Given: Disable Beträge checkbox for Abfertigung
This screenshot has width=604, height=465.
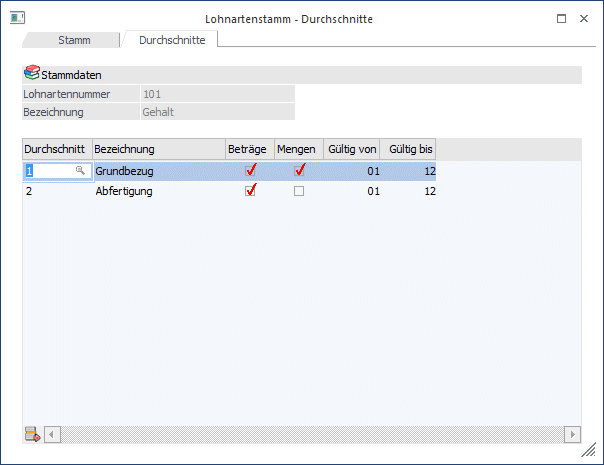Looking at the screenshot, I should point(250,191).
